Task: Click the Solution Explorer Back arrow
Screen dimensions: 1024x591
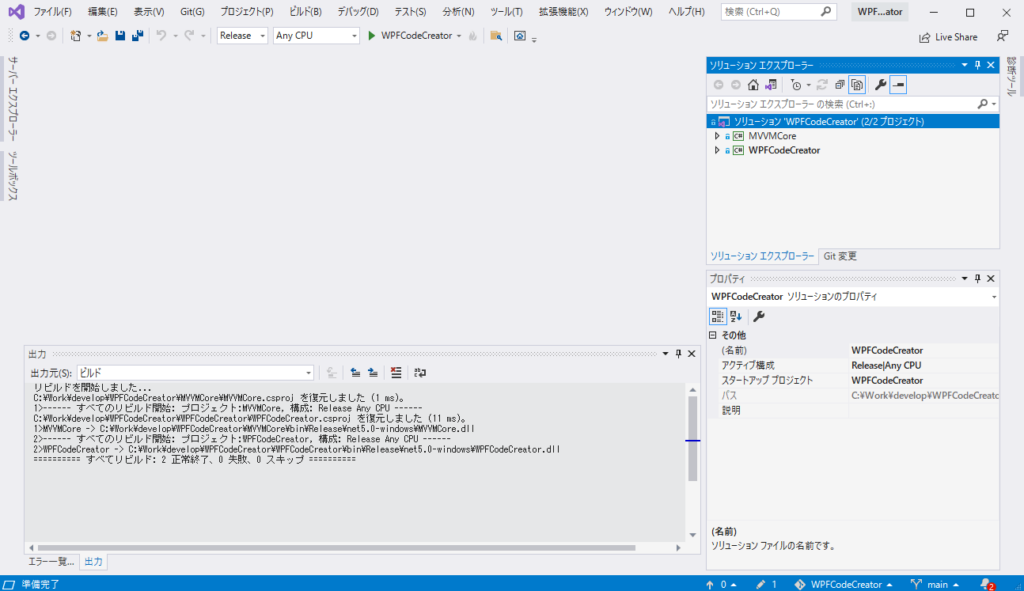Action: [718, 85]
